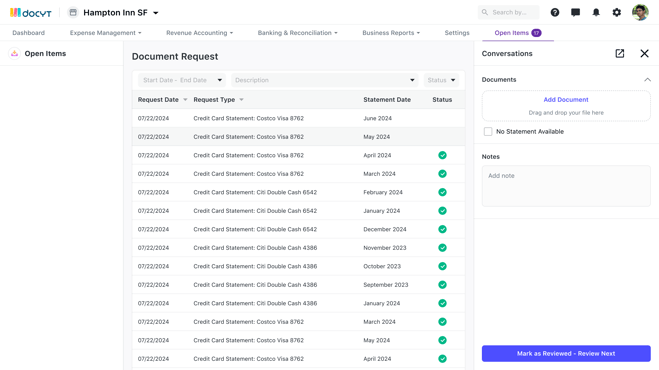Image resolution: width=659 pixels, height=370 pixels.
Task: Open the Hampton Inn SF business dropdown
Action: pos(113,13)
